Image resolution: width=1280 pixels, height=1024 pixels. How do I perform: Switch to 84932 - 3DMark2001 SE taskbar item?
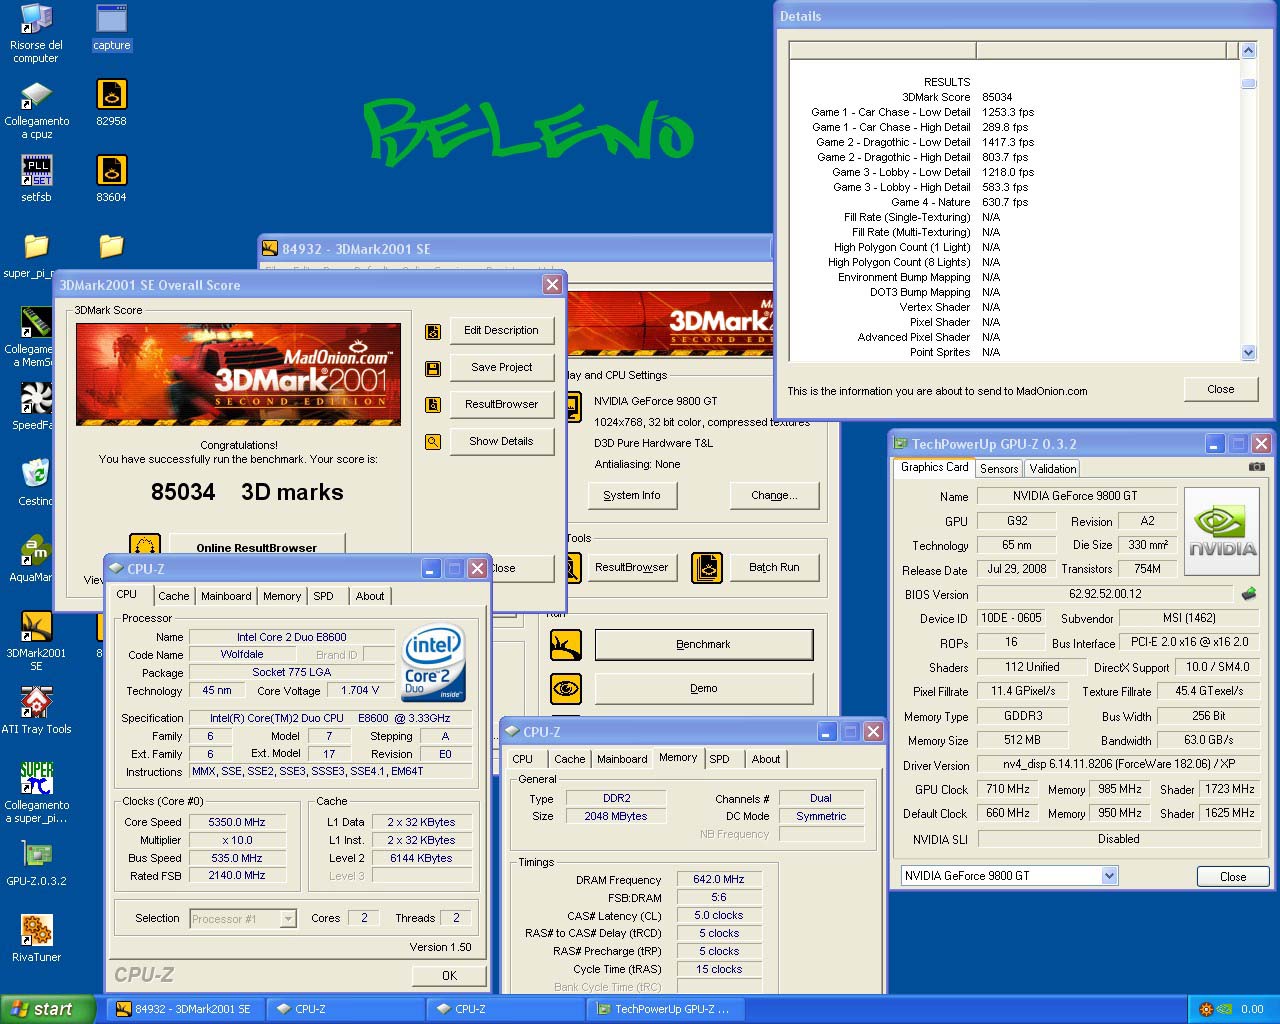coord(185,1009)
